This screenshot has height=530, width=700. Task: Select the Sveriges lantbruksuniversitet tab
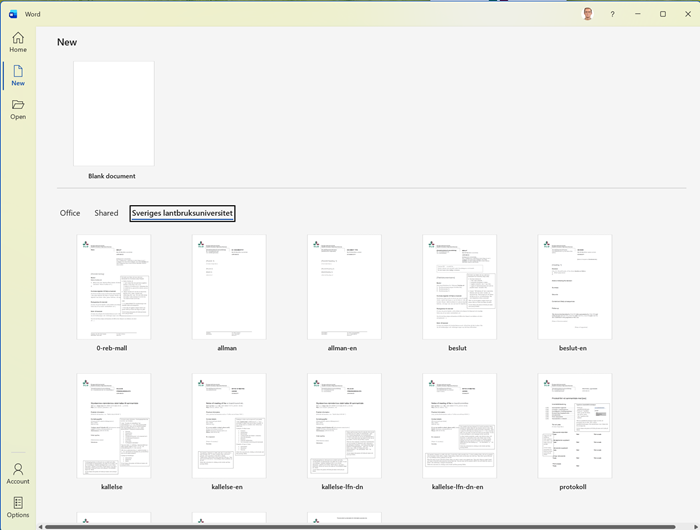point(182,213)
